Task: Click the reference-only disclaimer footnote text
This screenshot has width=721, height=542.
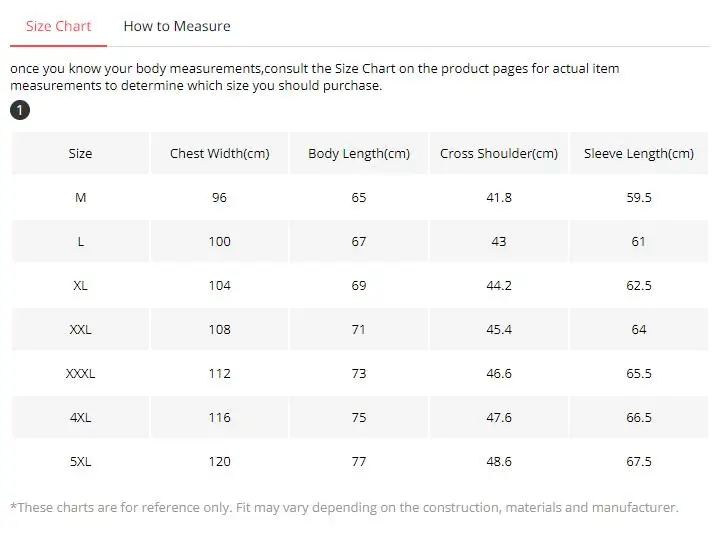Action: [344, 508]
